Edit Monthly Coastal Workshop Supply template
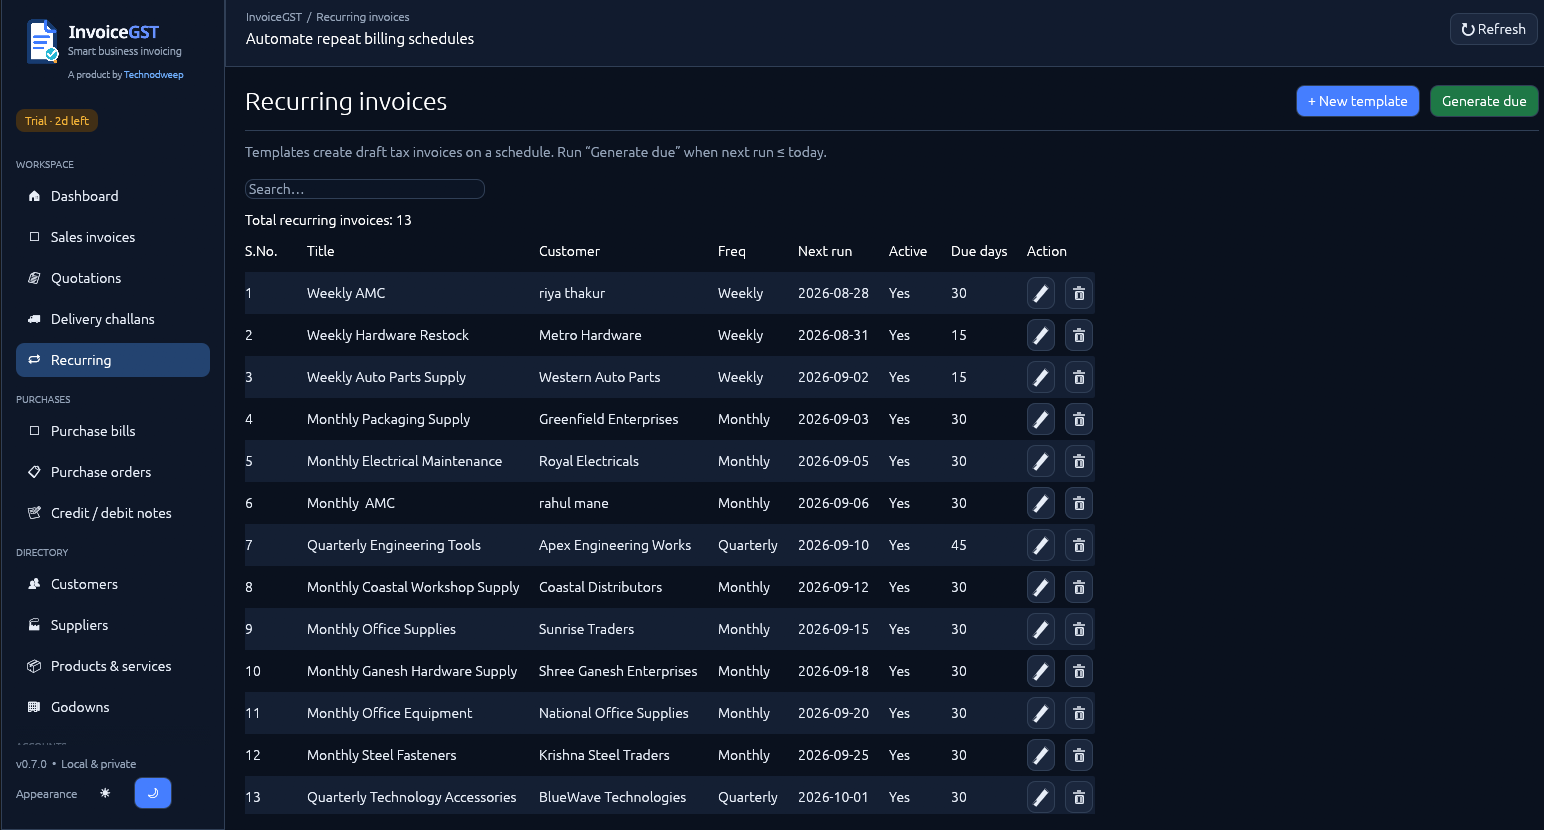This screenshot has width=1544, height=830. [x=1041, y=587]
